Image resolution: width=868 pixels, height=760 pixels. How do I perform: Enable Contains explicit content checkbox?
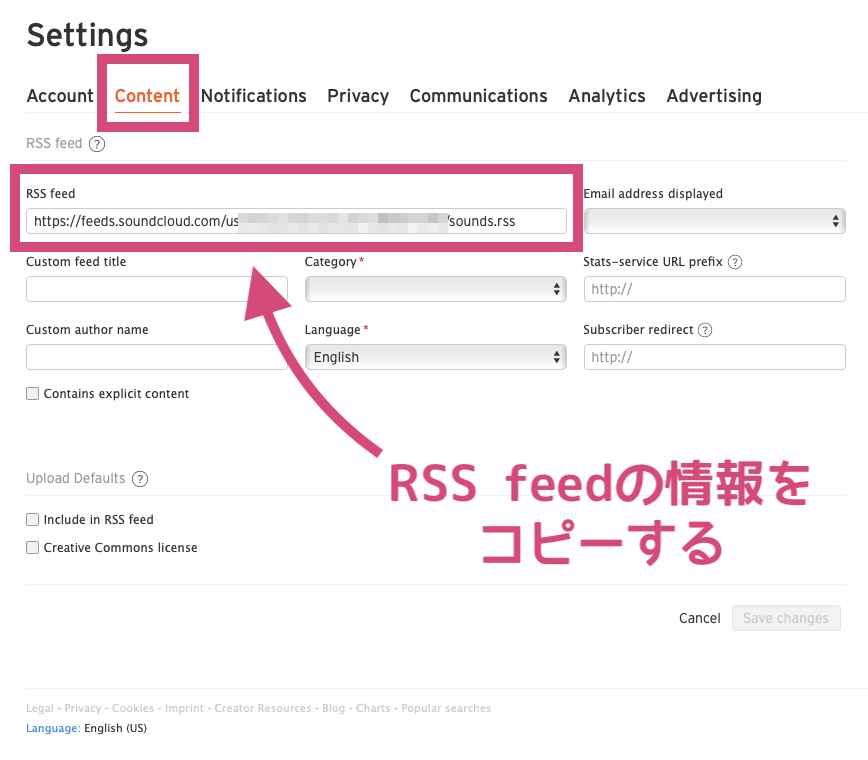click(33, 394)
